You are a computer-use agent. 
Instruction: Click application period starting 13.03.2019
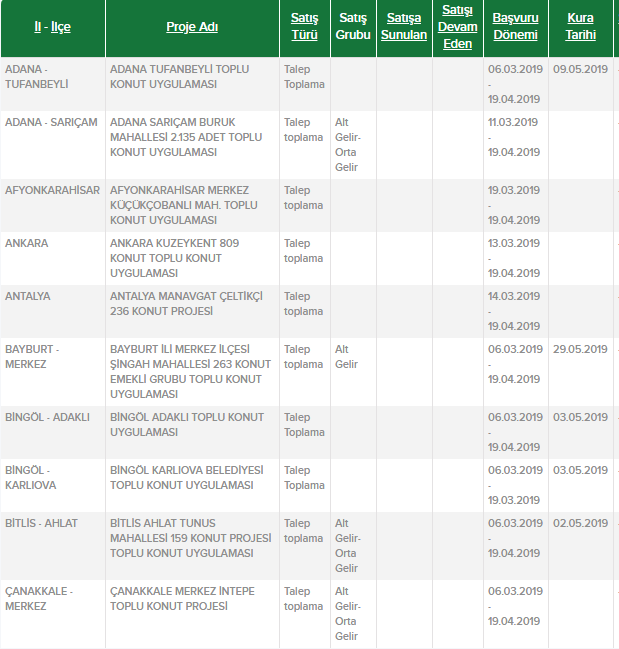[x=514, y=258]
